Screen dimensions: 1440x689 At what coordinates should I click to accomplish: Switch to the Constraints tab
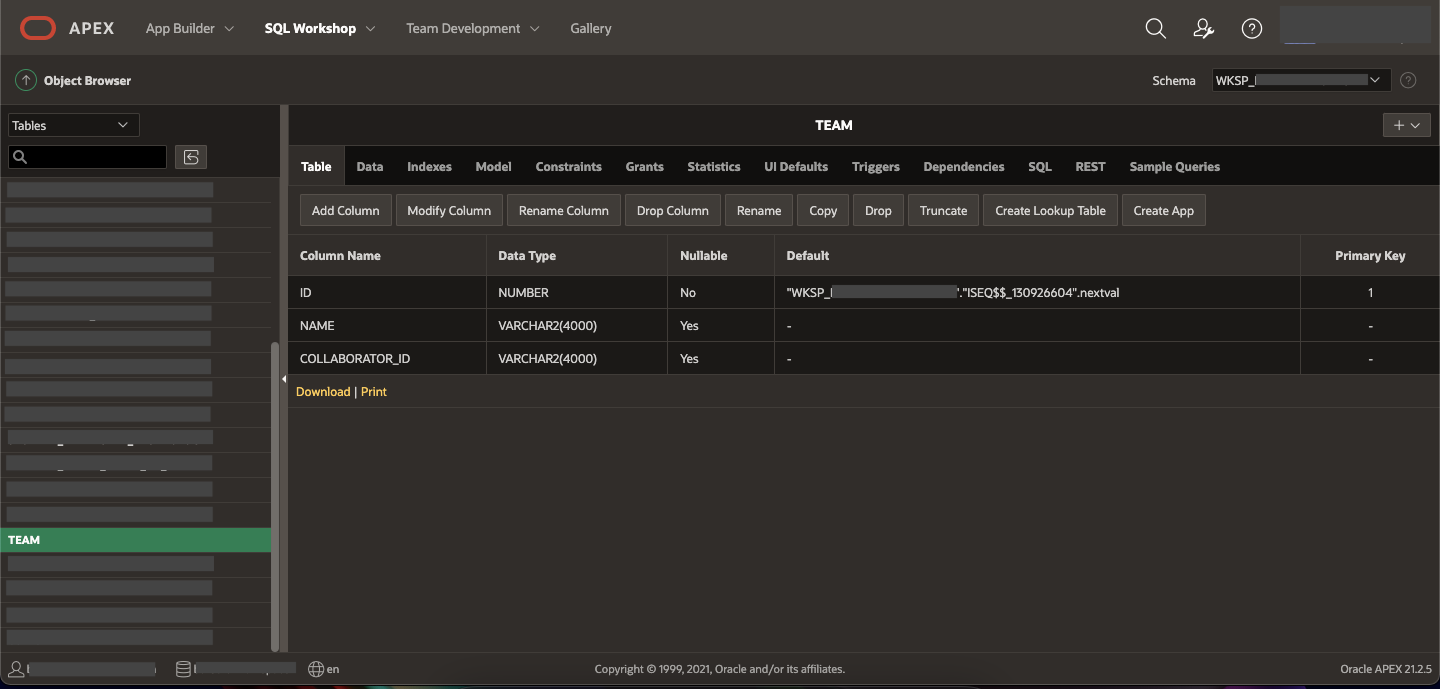pyautogui.click(x=568, y=166)
